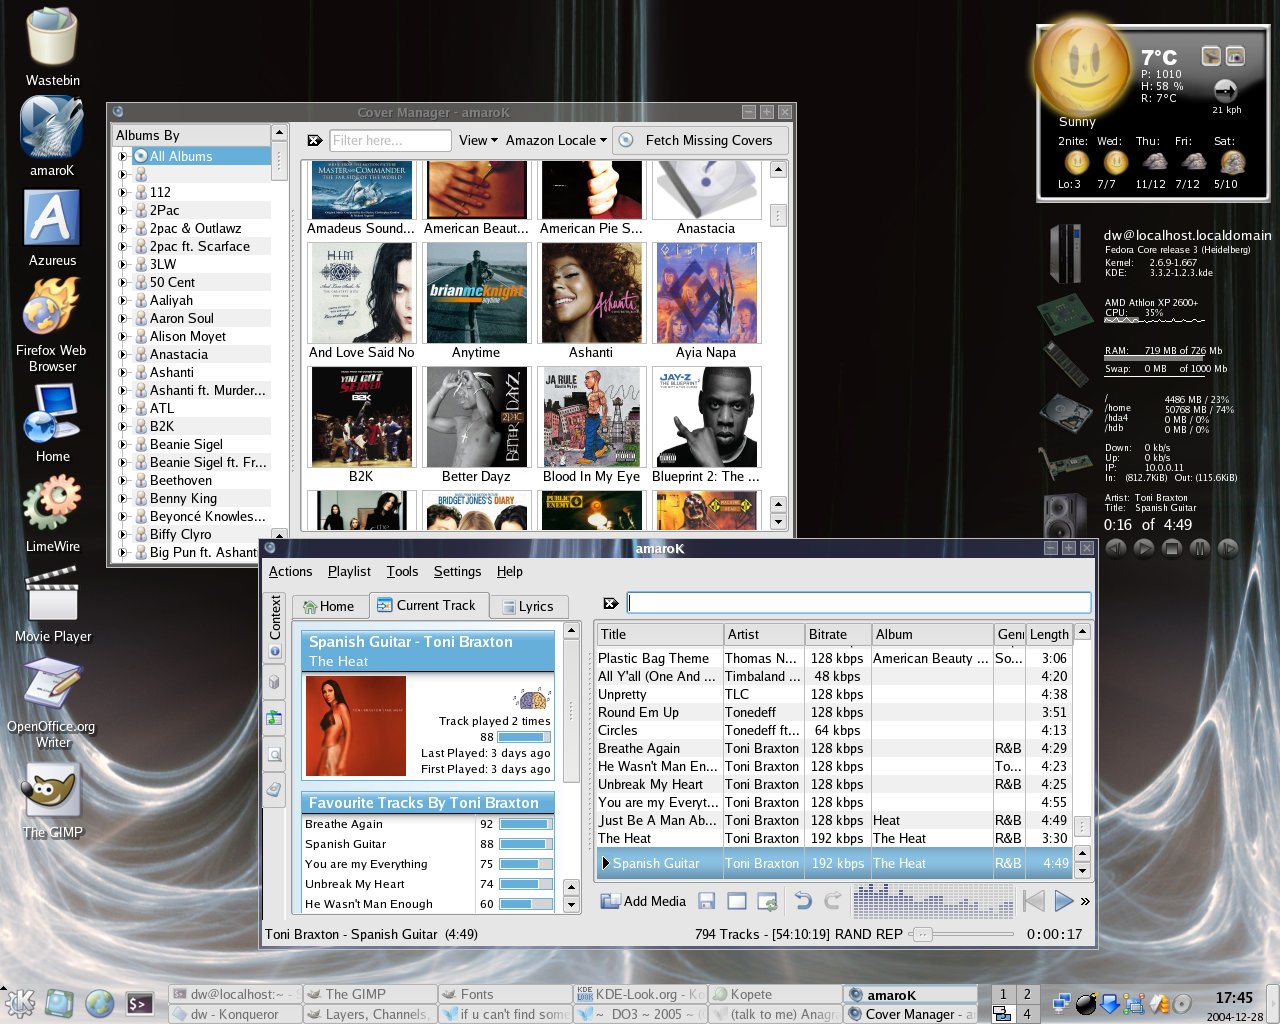Click the globe browser icon in the panel
1280x1024 pixels.
point(99,1003)
